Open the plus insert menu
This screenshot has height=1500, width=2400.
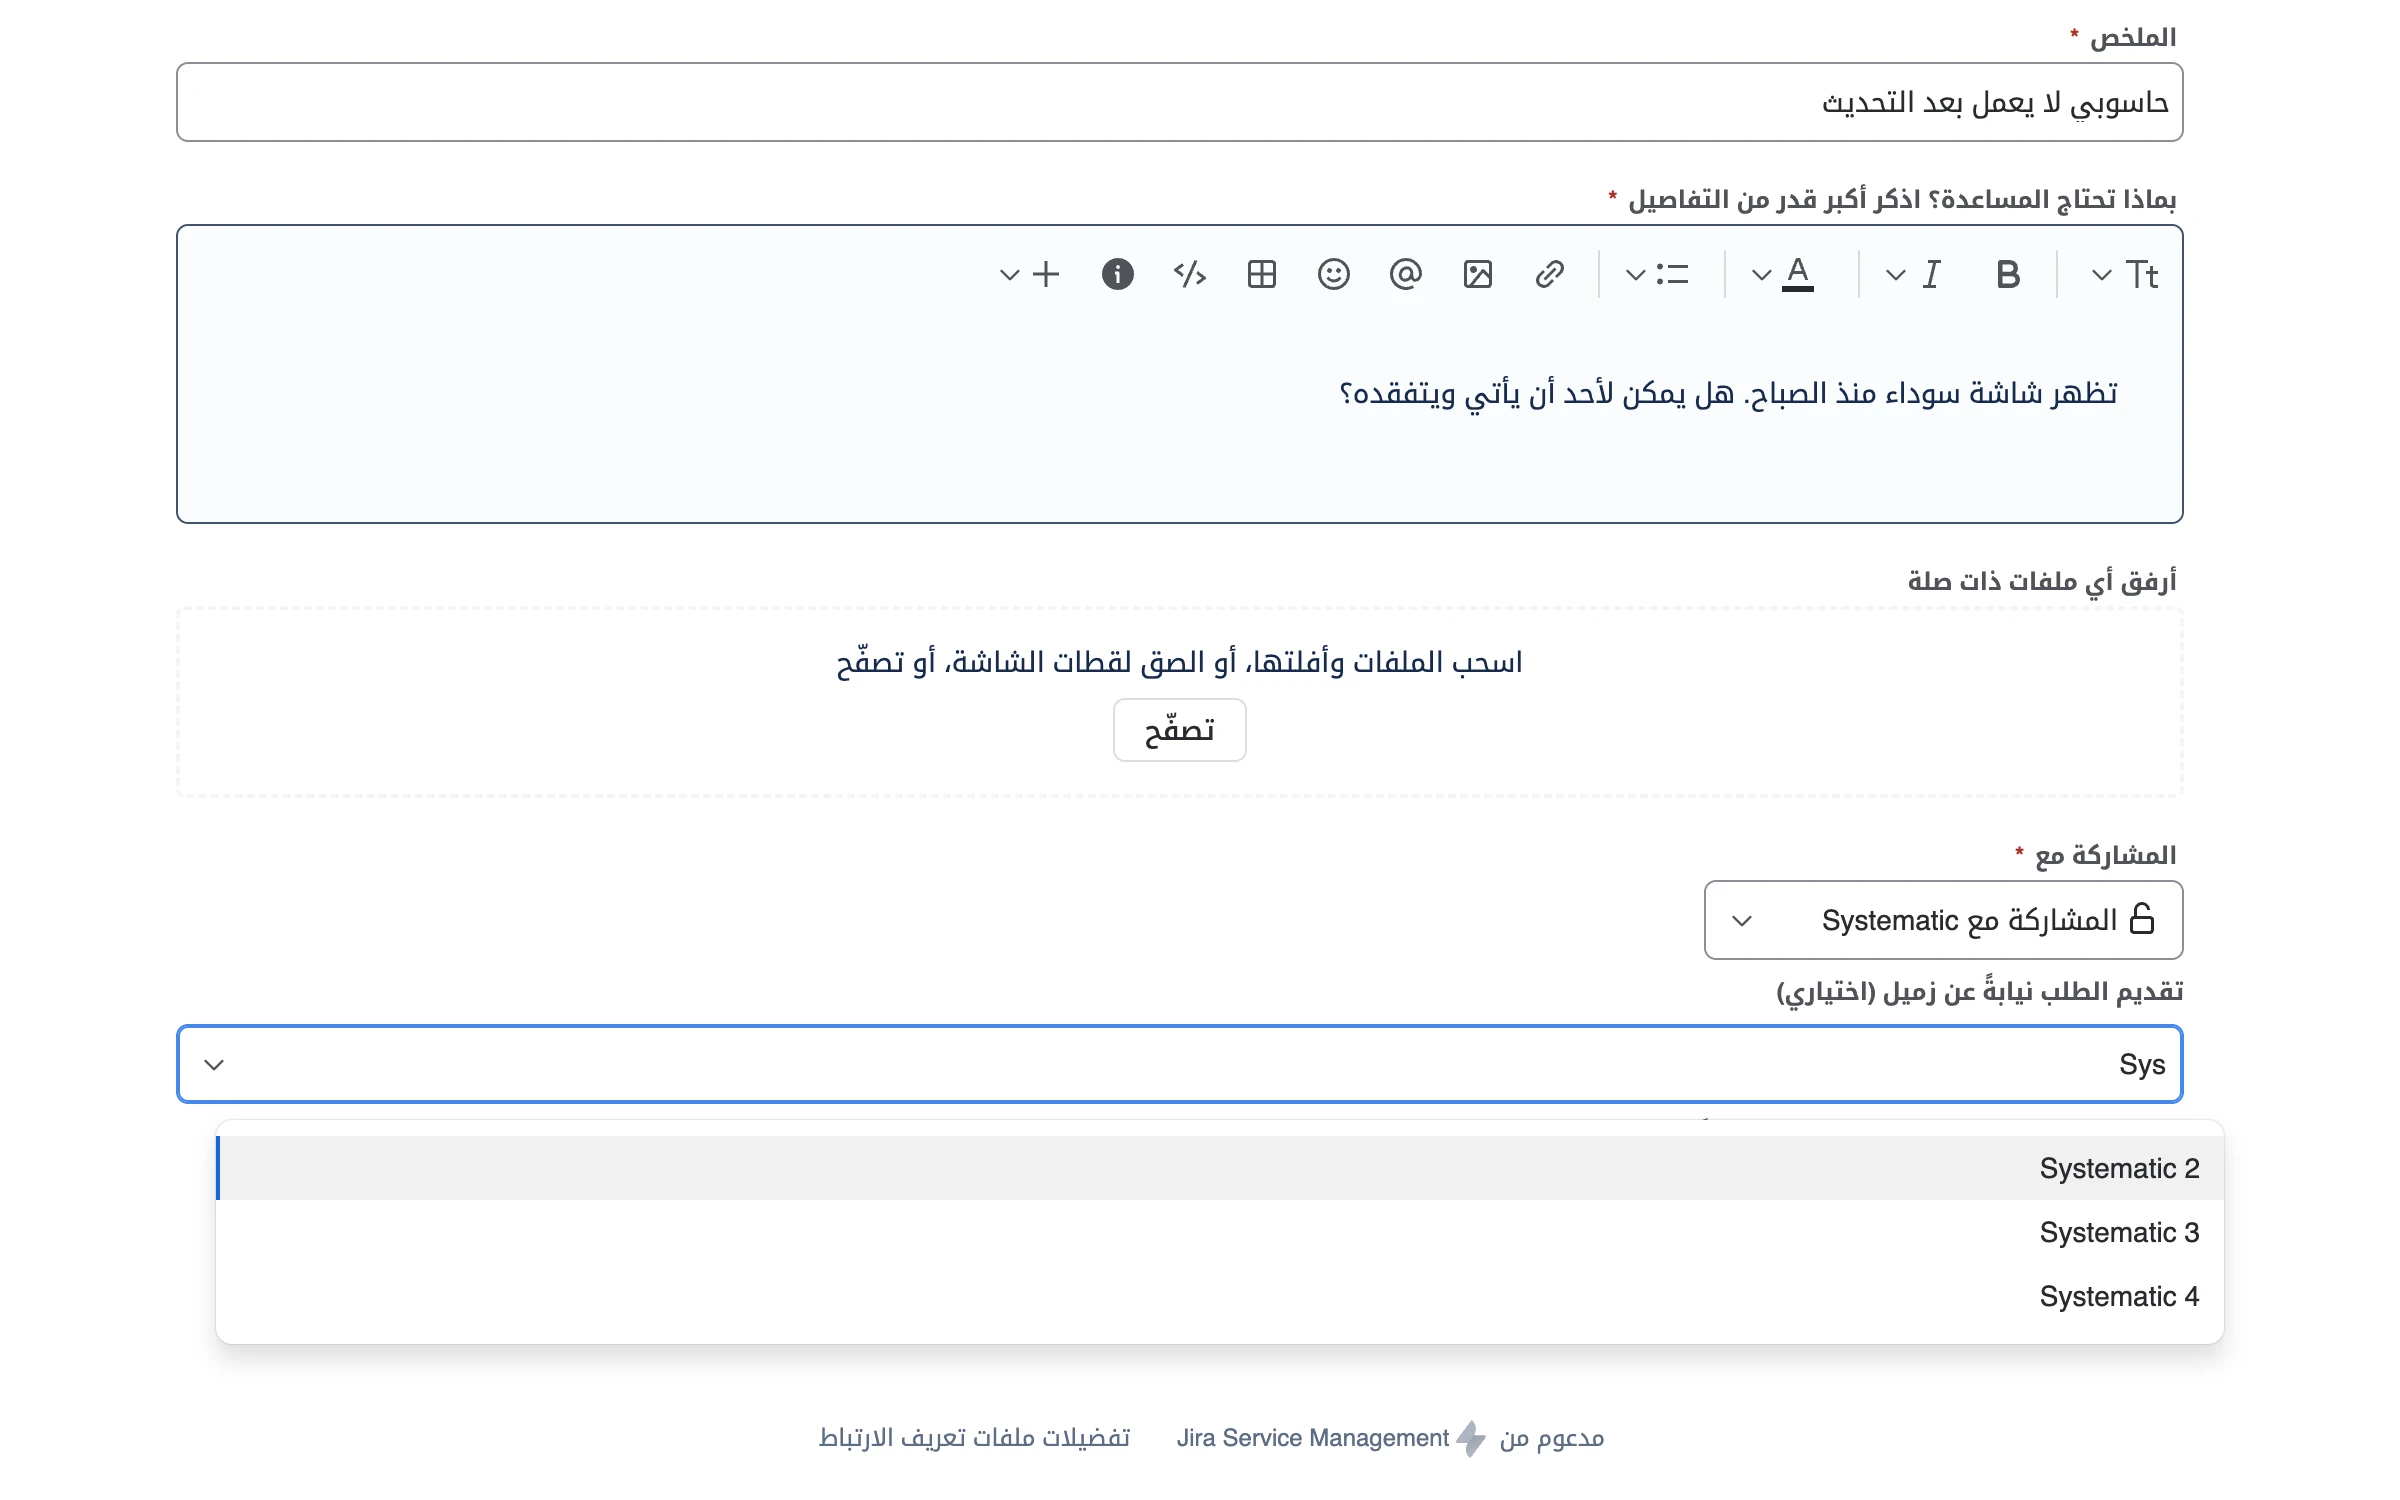(x=1045, y=274)
